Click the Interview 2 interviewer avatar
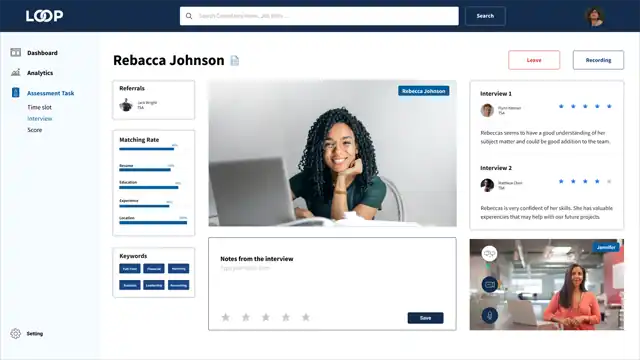The image size is (640, 360). [x=487, y=185]
